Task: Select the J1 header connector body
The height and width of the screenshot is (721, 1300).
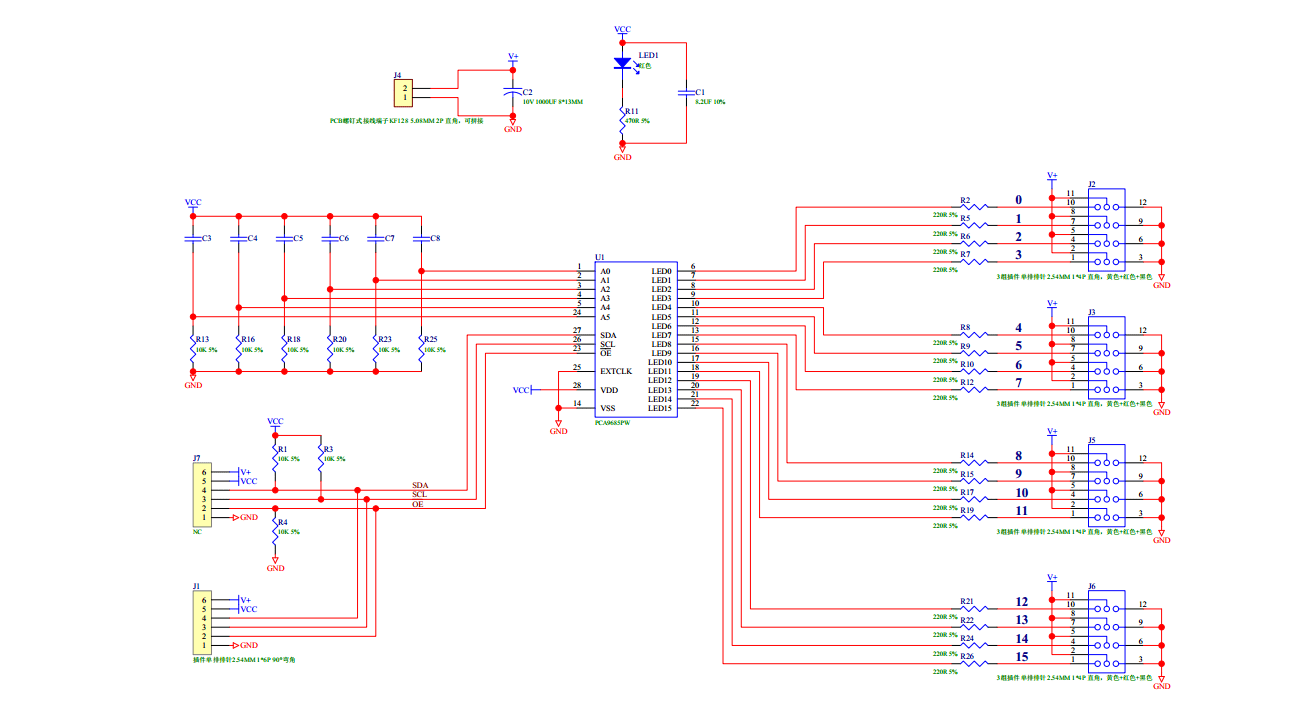Action: (x=203, y=622)
